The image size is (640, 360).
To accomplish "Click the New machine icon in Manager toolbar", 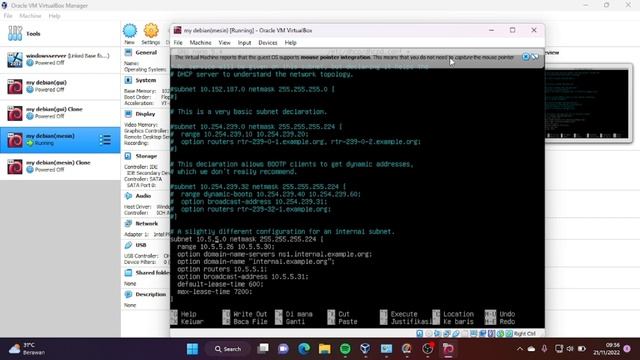I will click(130, 31).
